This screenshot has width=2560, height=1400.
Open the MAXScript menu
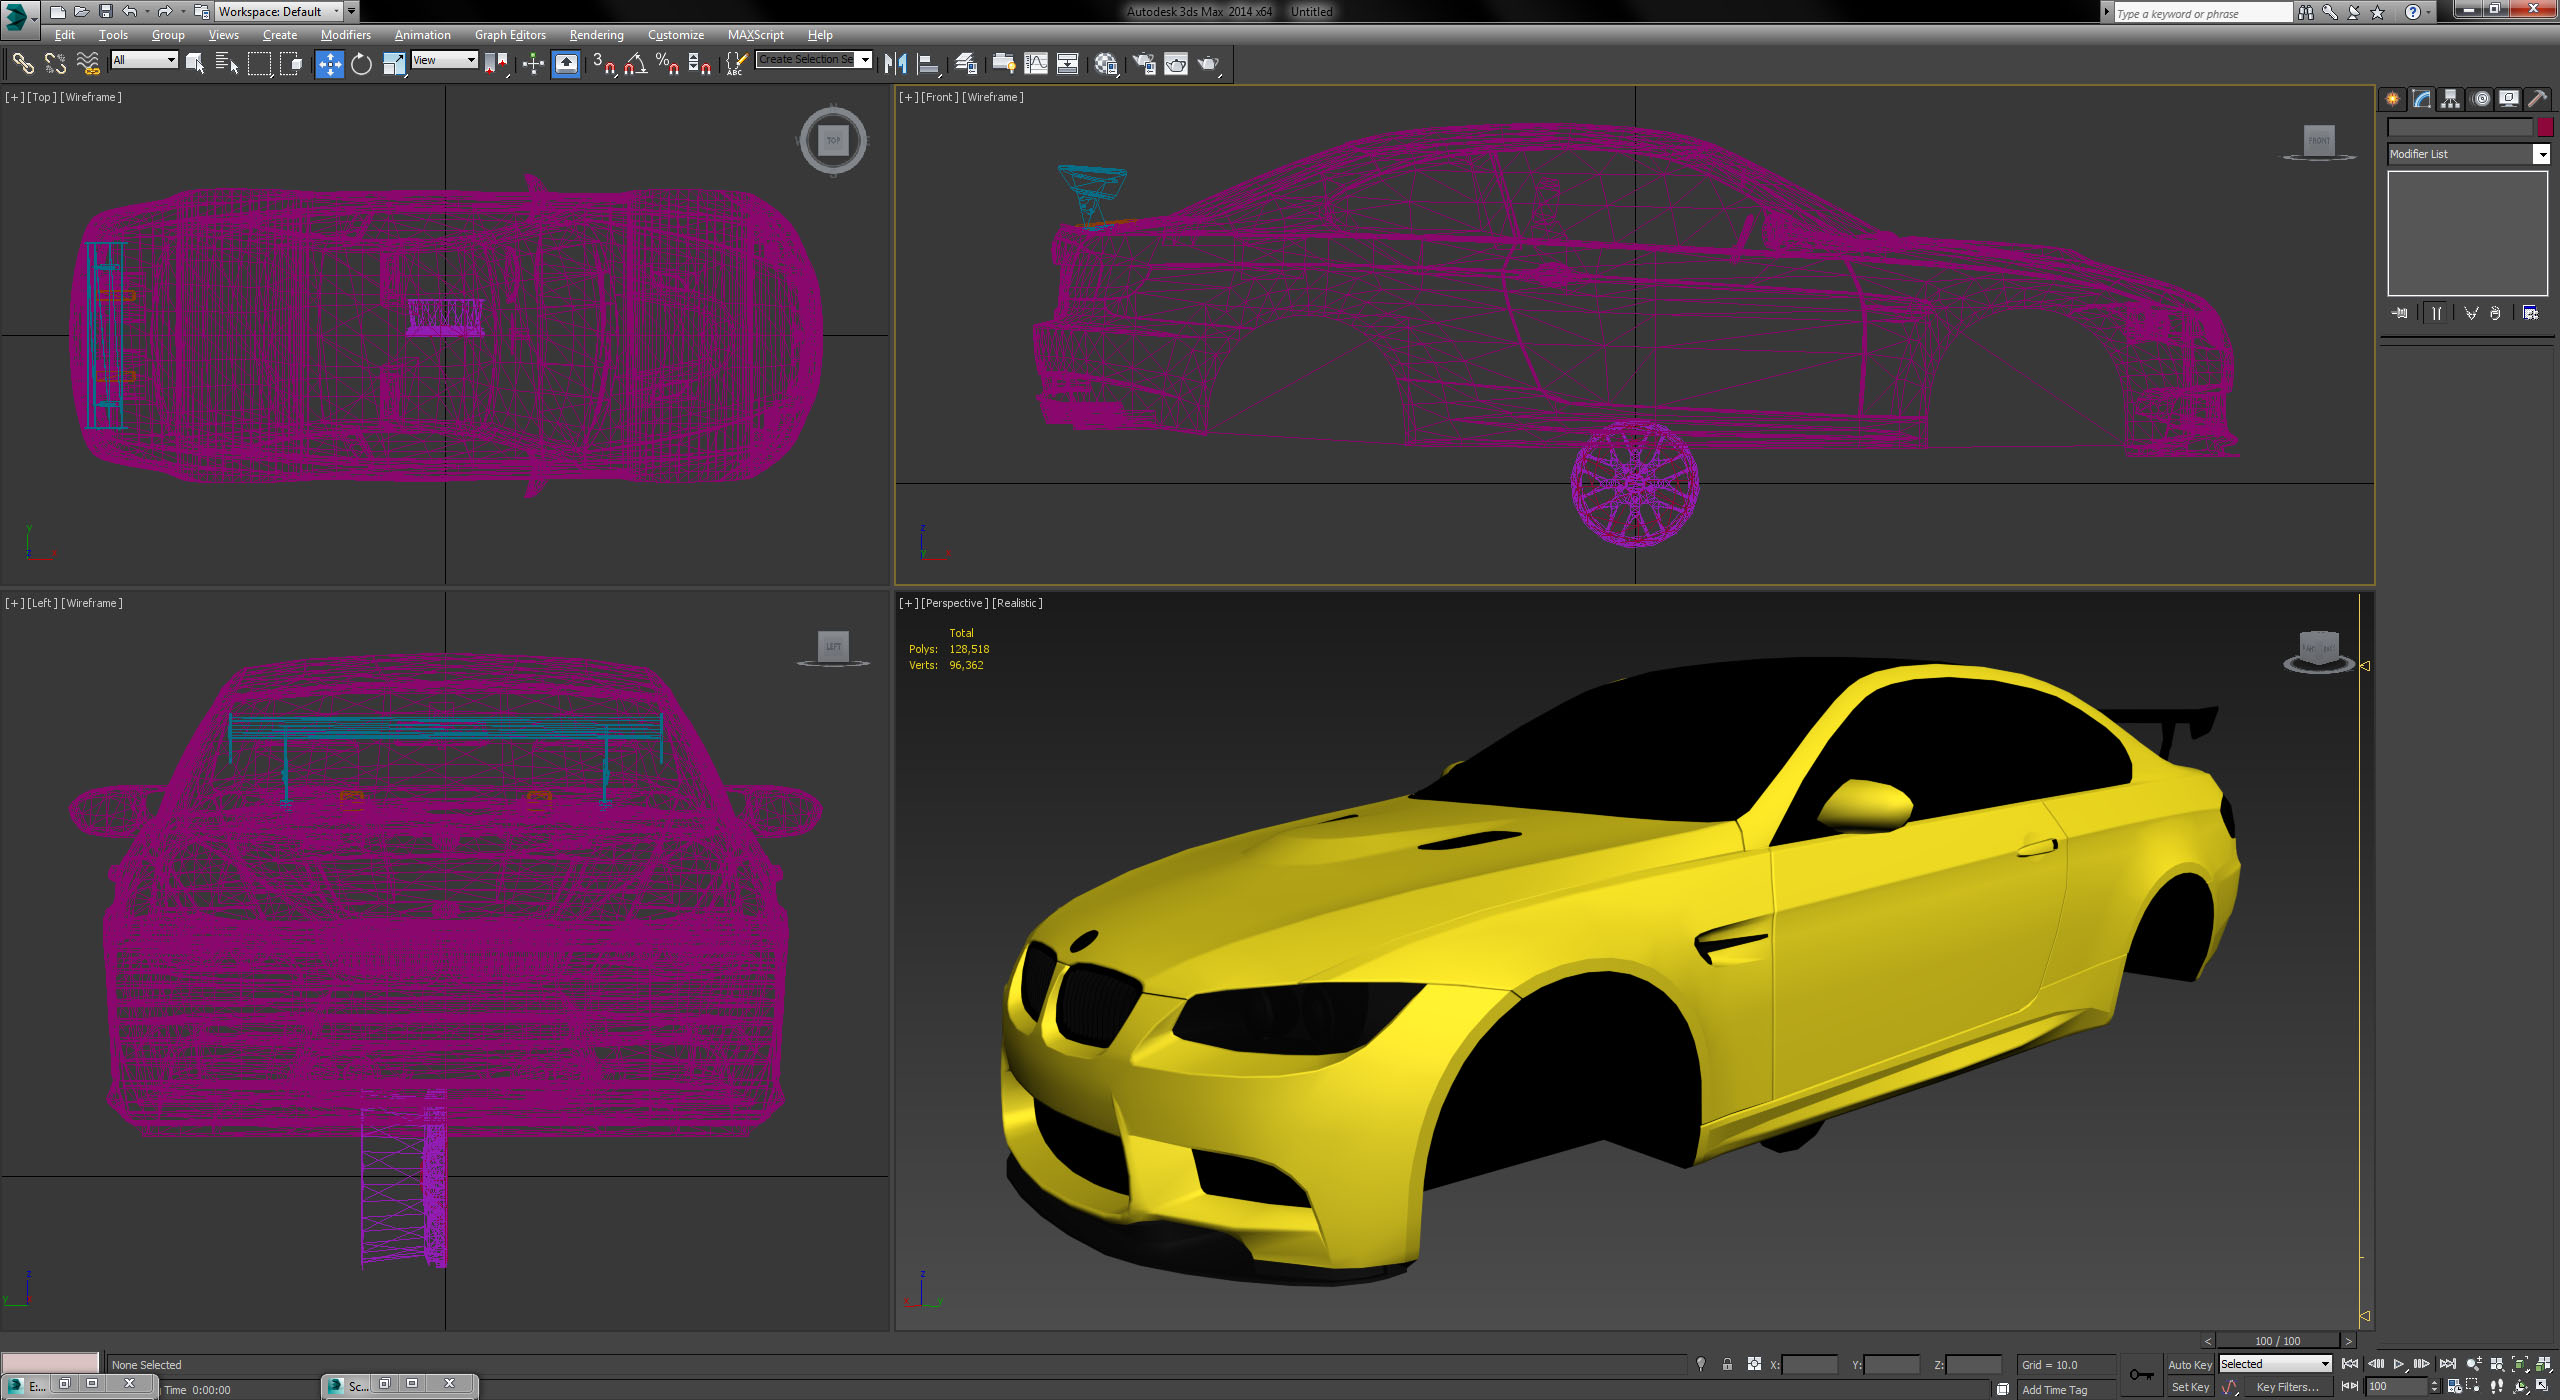755,35
